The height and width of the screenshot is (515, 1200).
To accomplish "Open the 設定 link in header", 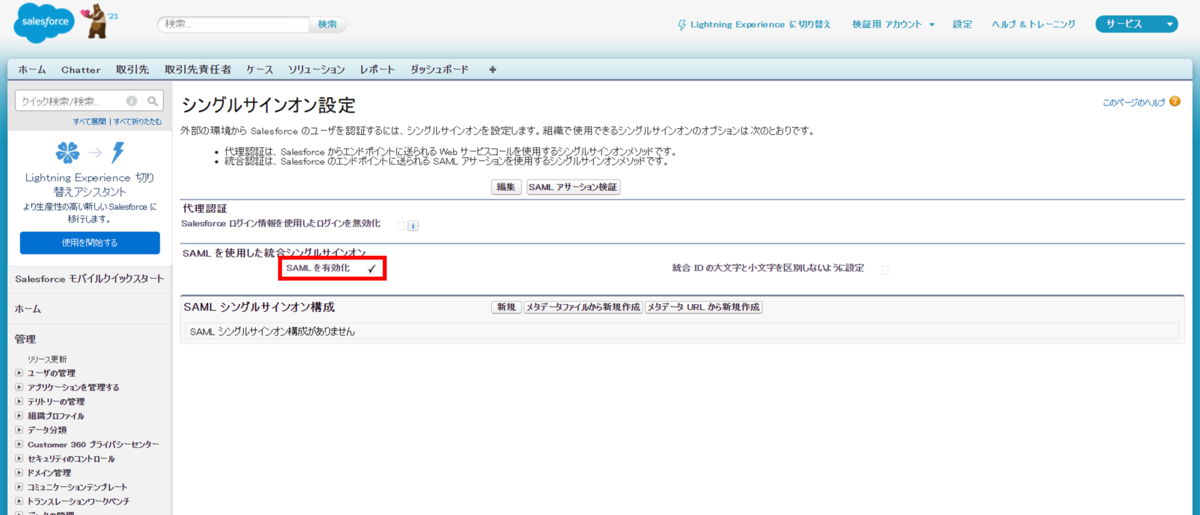I will (x=962, y=24).
